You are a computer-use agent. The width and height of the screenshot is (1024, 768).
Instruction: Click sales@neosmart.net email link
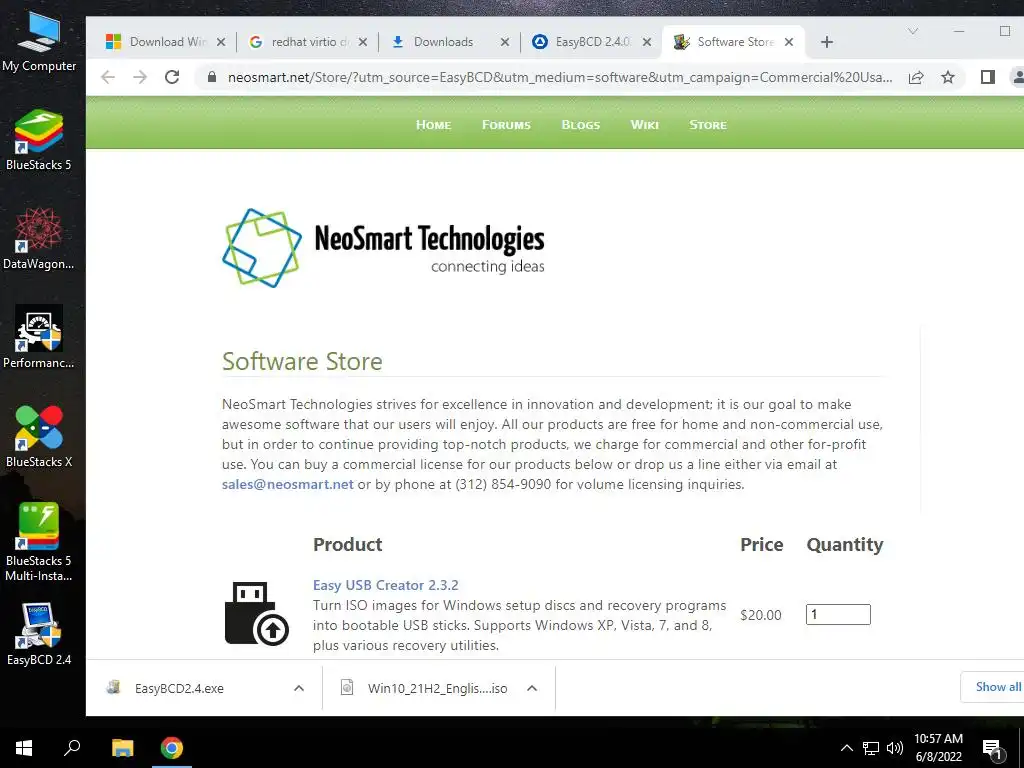(287, 485)
